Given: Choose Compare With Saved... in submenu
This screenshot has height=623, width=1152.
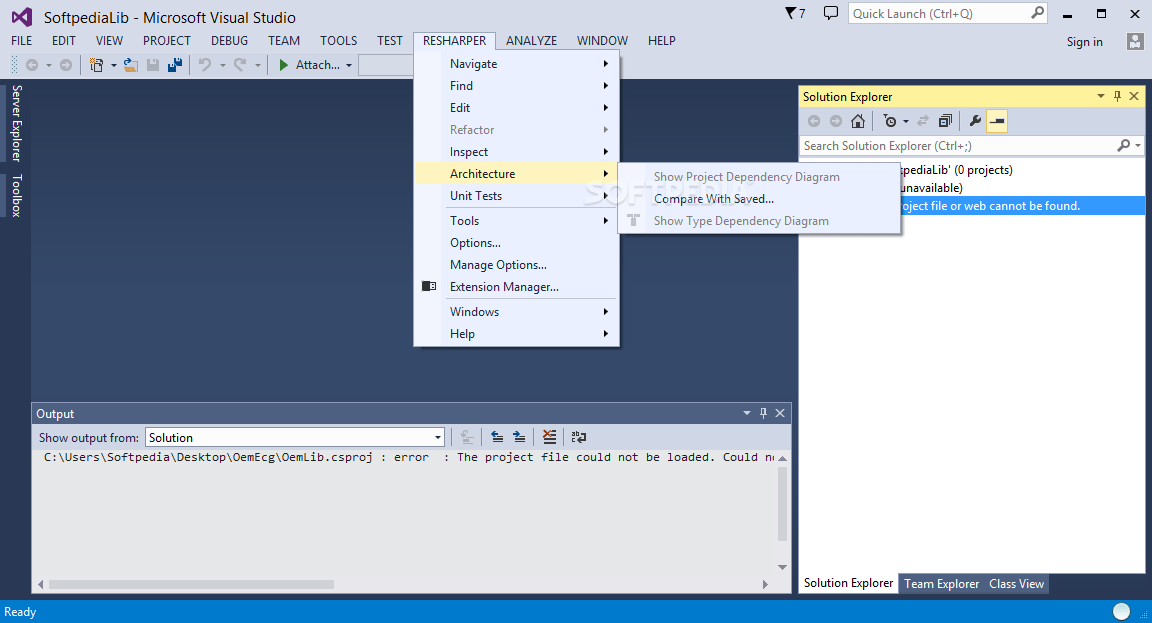Looking at the screenshot, I should click(x=759, y=199).
